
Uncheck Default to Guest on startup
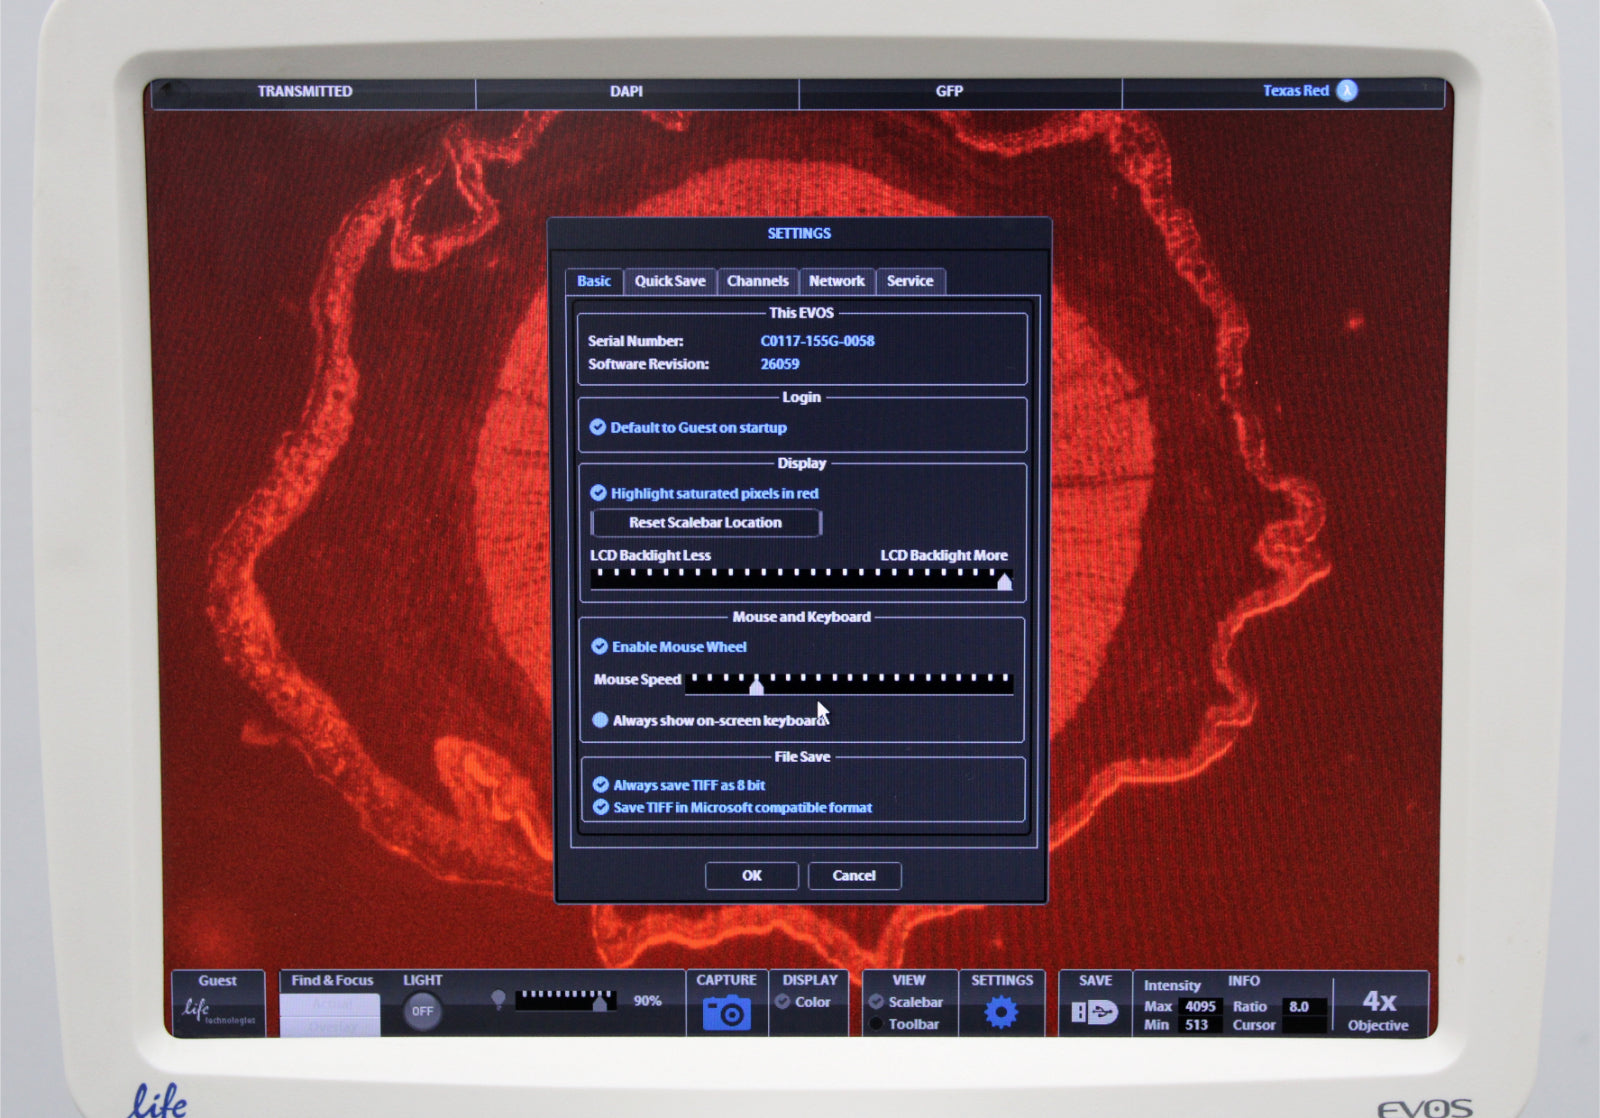coord(598,427)
